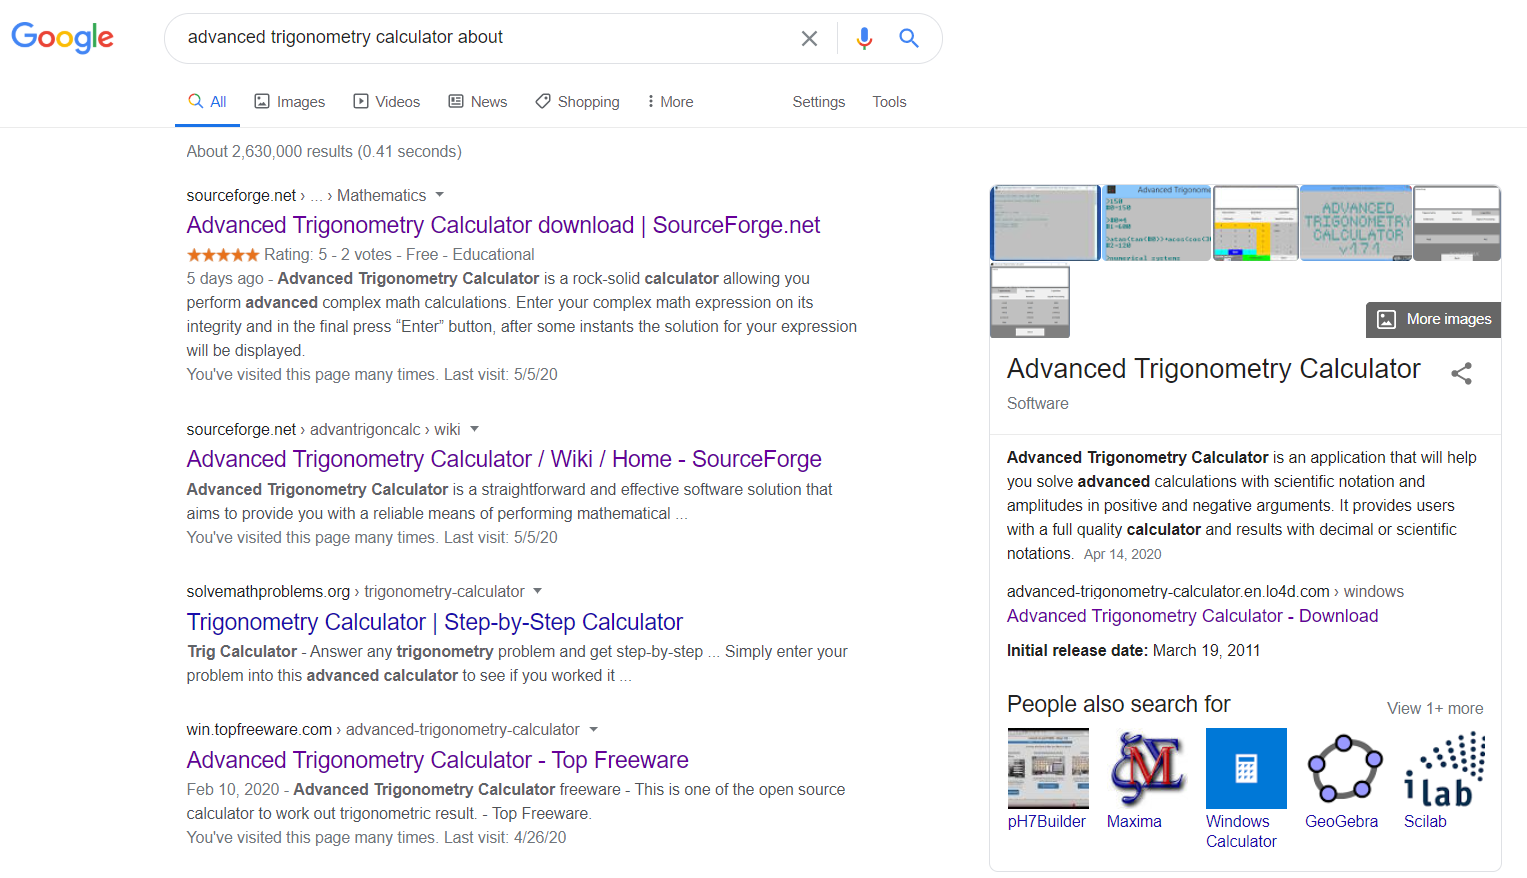Image resolution: width=1527 pixels, height=878 pixels.
Task: Open search Settings
Action: 819,102
